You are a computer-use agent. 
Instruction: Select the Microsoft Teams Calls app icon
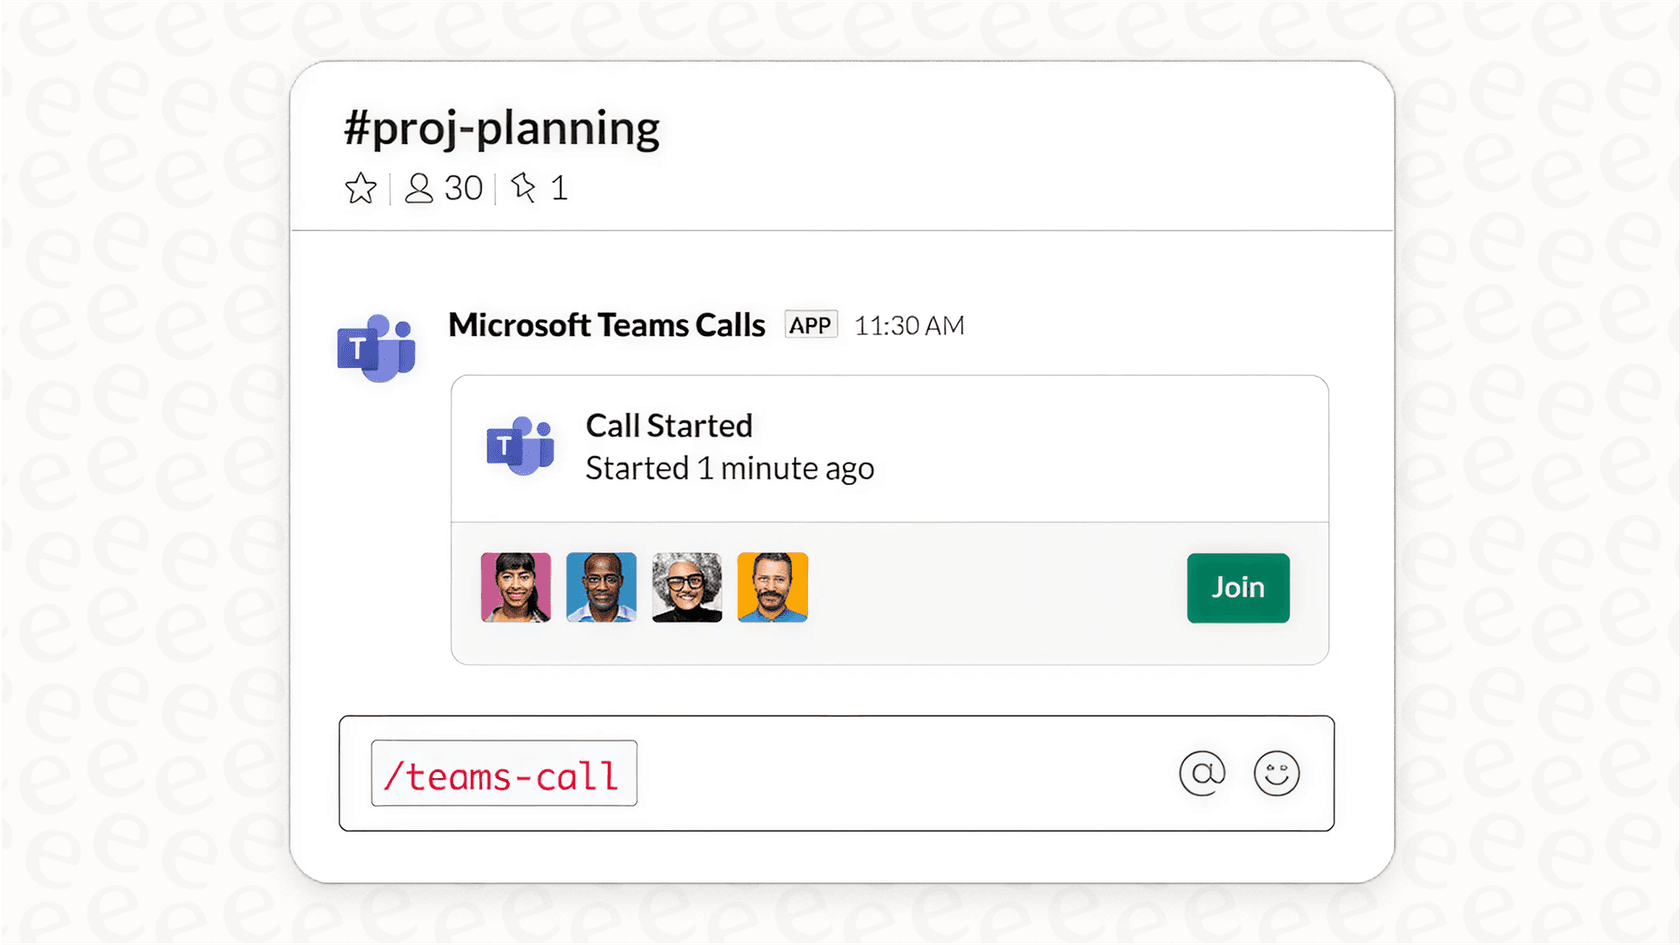[378, 344]
